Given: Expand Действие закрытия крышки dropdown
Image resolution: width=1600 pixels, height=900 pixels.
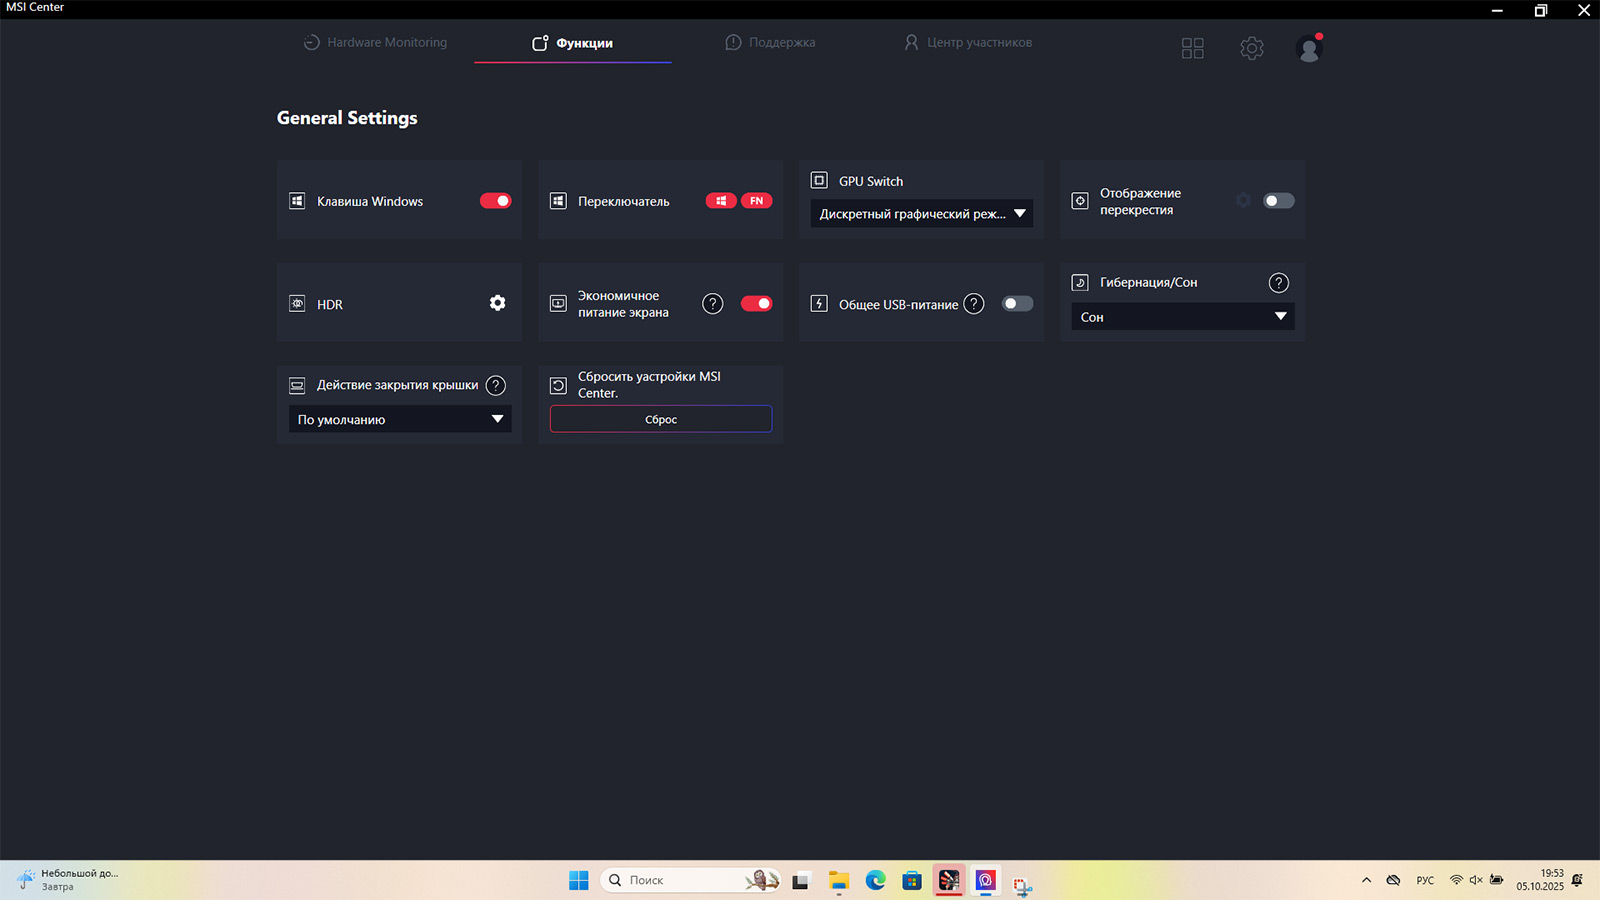Looking at the screenshot, I should click(400, 420).
